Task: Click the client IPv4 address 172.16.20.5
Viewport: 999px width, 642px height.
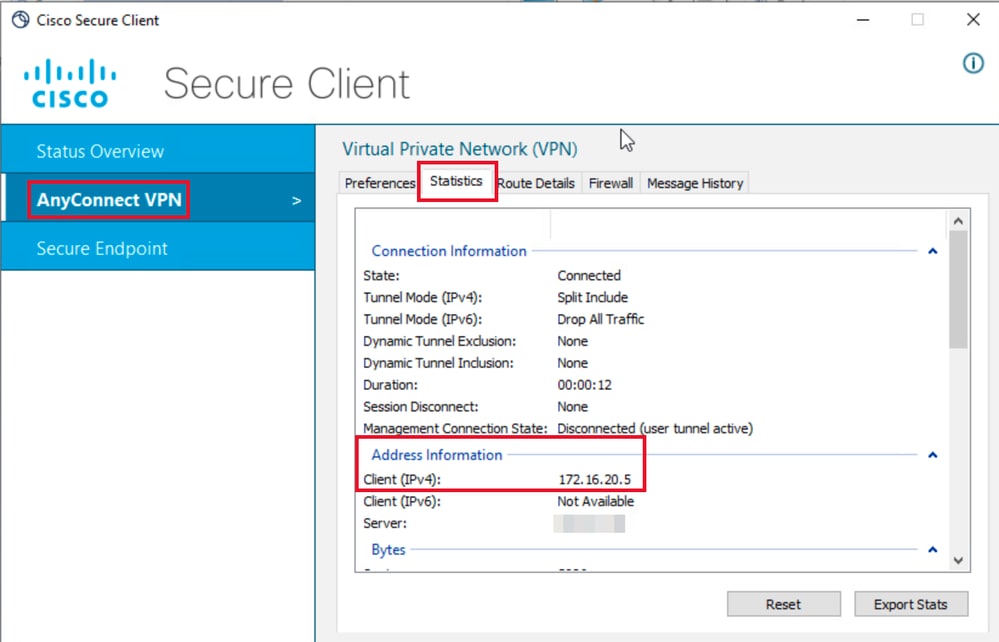Action: pyautogui.click(x=594, y=480)
